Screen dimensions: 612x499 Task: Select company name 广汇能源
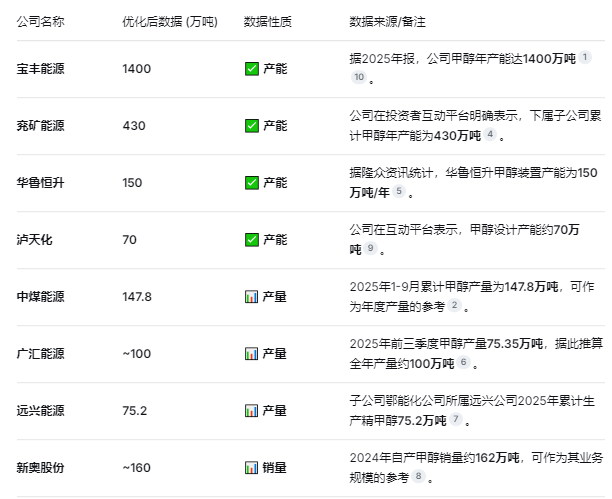pyautogui.click(x=40, y=354)
